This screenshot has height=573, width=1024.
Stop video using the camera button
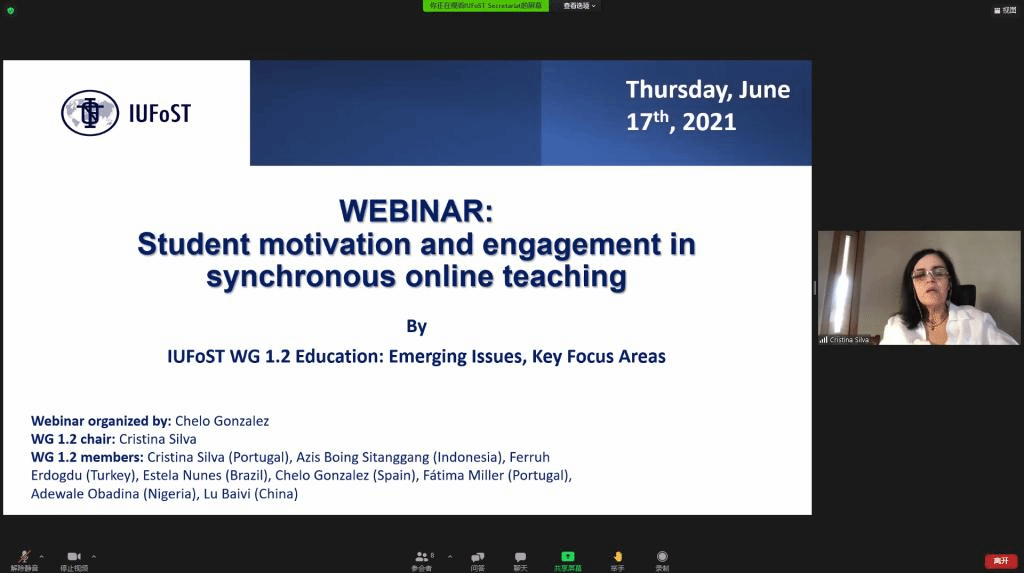pos(74,559)
